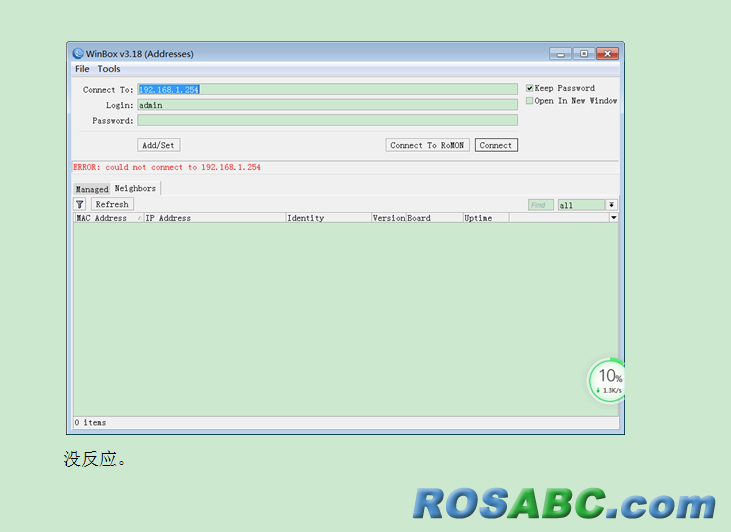Screen dimensions: 731x532
Task: Click the Connect button
Action: 496,145
